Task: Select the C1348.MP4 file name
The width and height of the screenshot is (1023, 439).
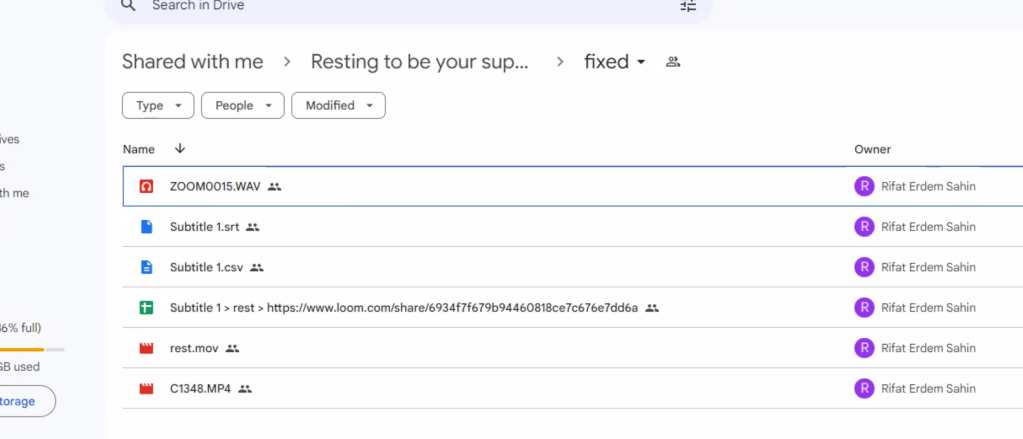Action: (x=200, y=389)
